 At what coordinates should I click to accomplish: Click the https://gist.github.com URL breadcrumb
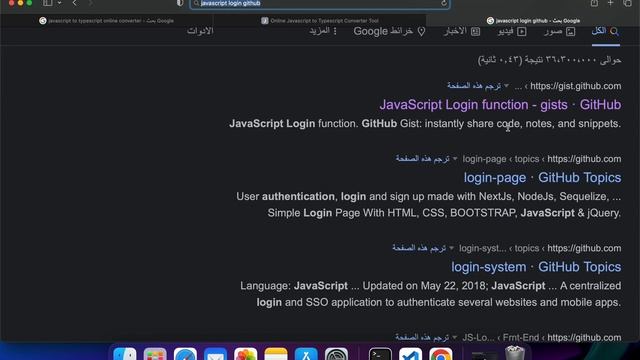click(576, 86)
